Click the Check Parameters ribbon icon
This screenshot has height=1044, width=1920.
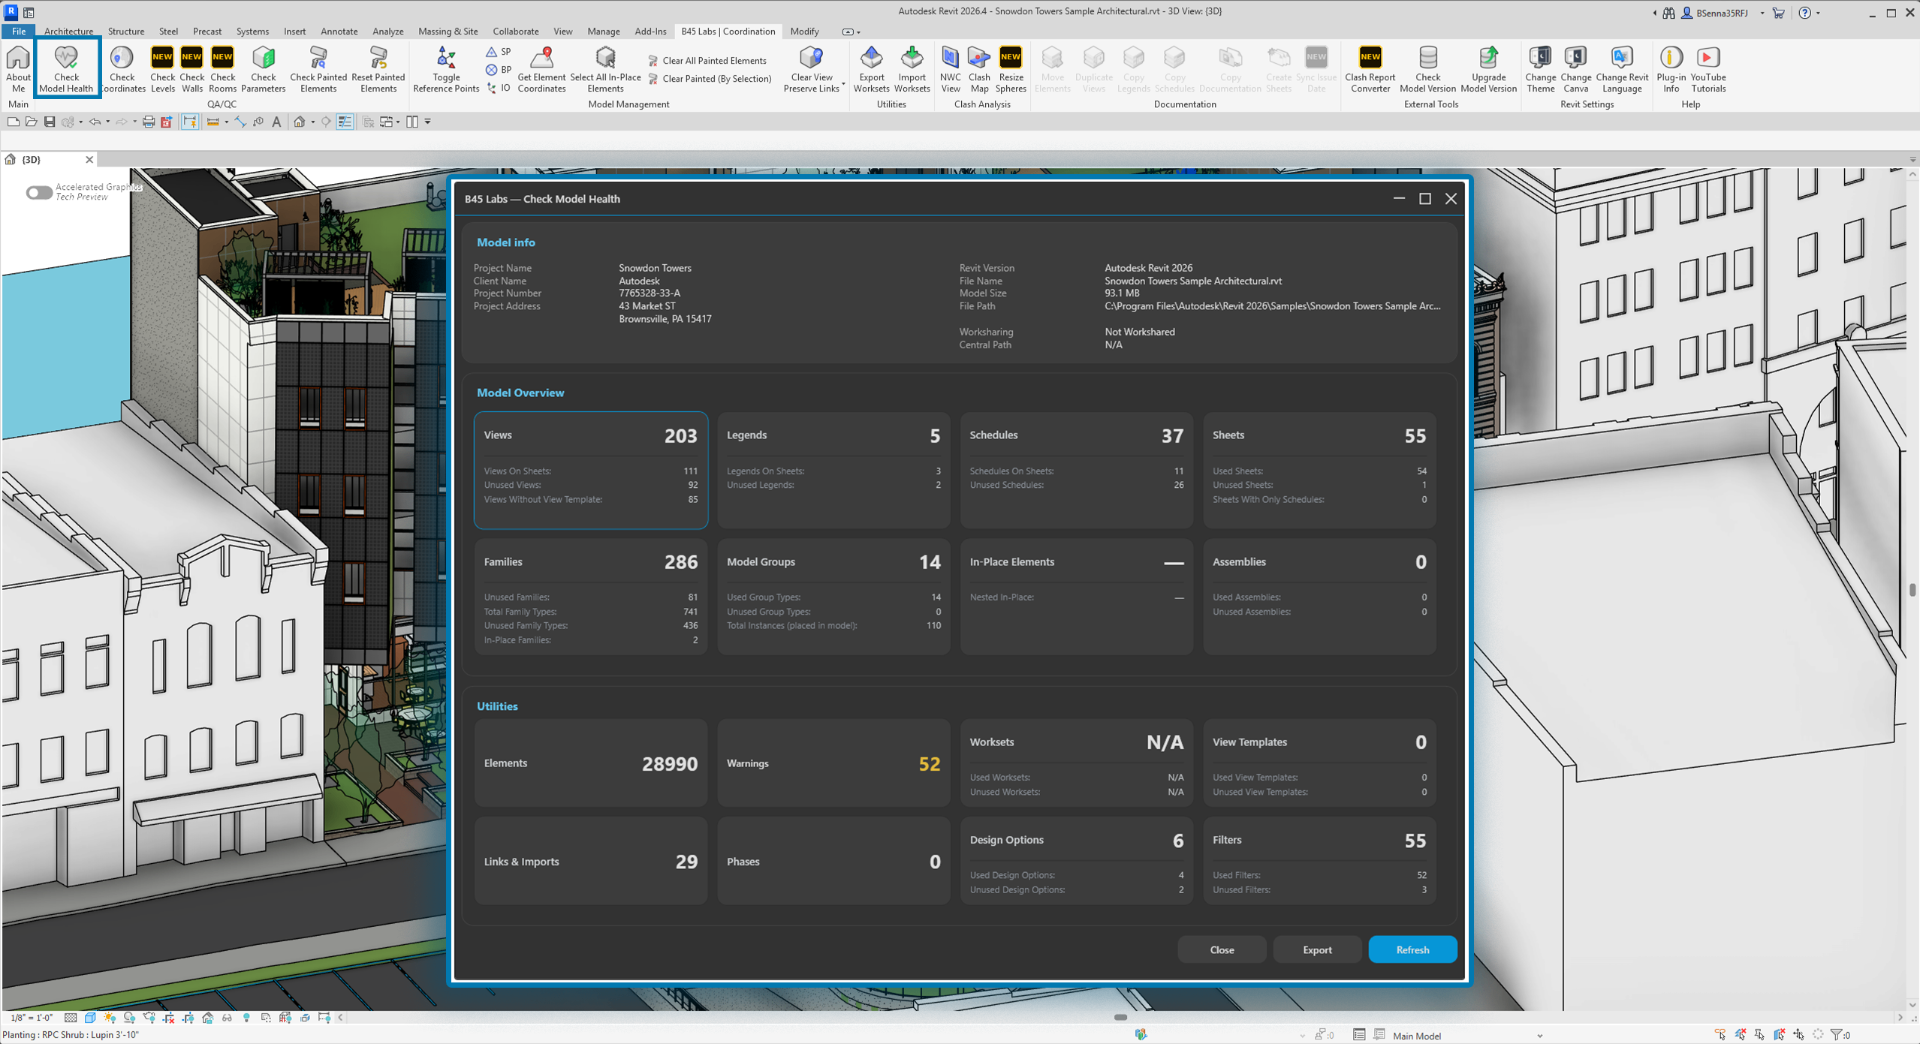click(263, 69)
